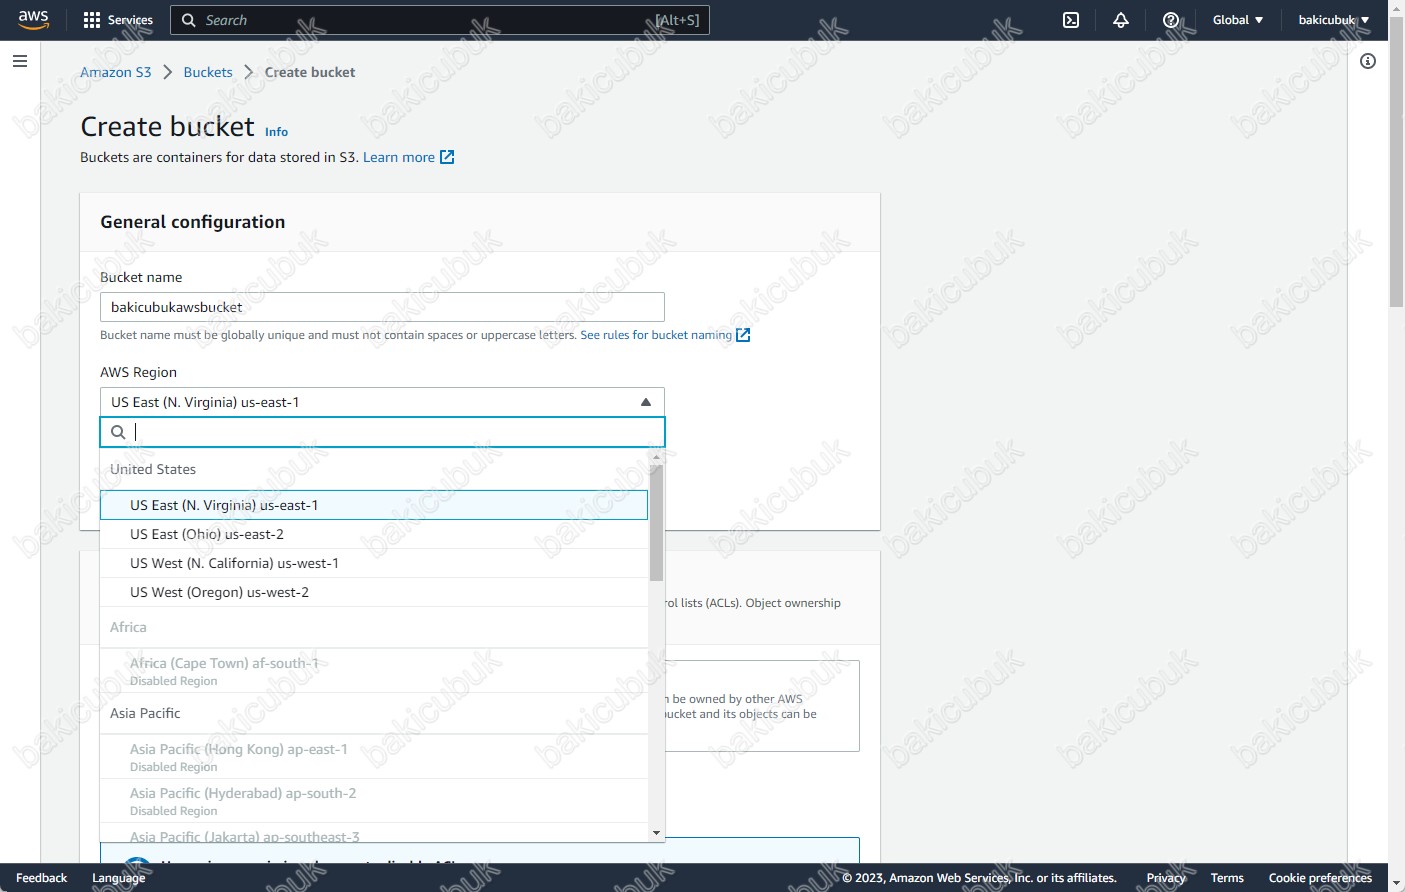The image size is (1405, 892).
Task: Launch the CloudShell terminal icon
Action: 1071,20
